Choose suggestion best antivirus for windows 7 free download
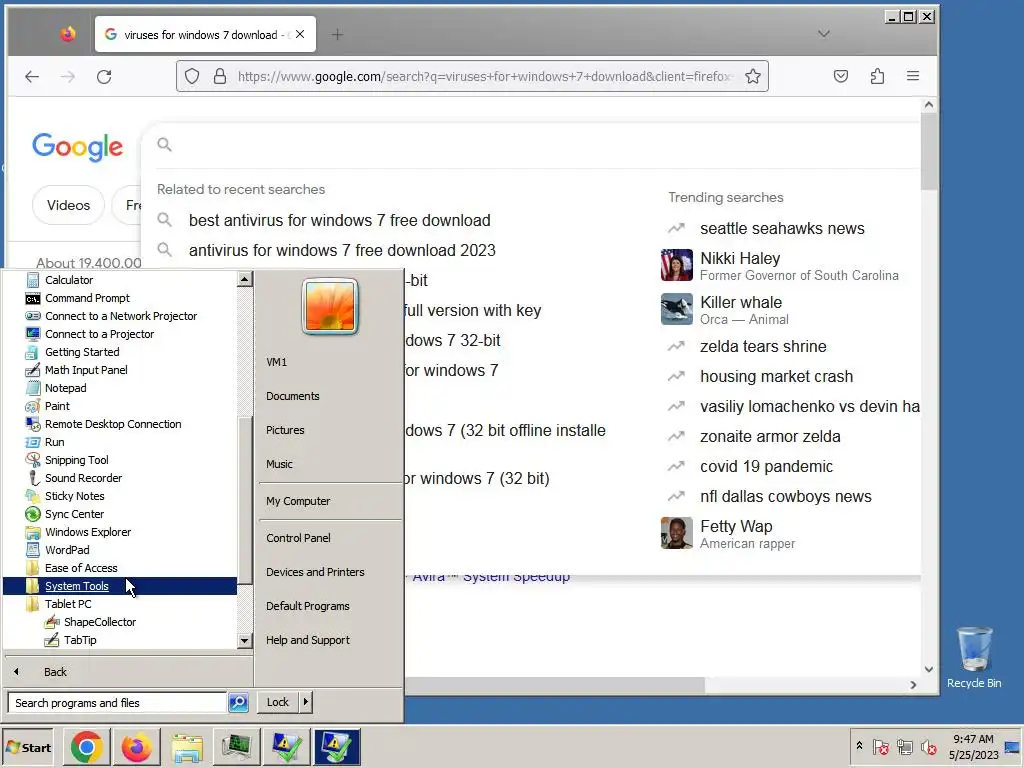Viewport: 1024px width, 768px height. pos(340,220)
